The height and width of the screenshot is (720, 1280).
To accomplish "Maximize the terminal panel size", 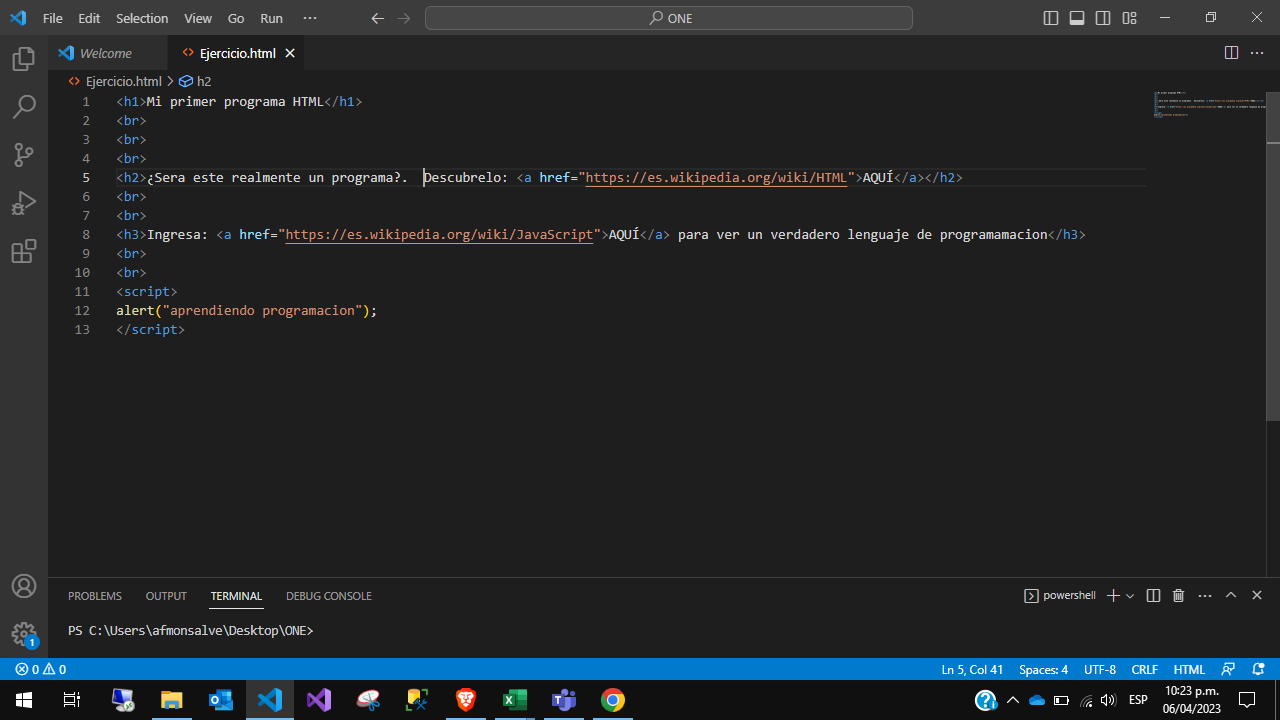I will click(x=1231, y=596).
